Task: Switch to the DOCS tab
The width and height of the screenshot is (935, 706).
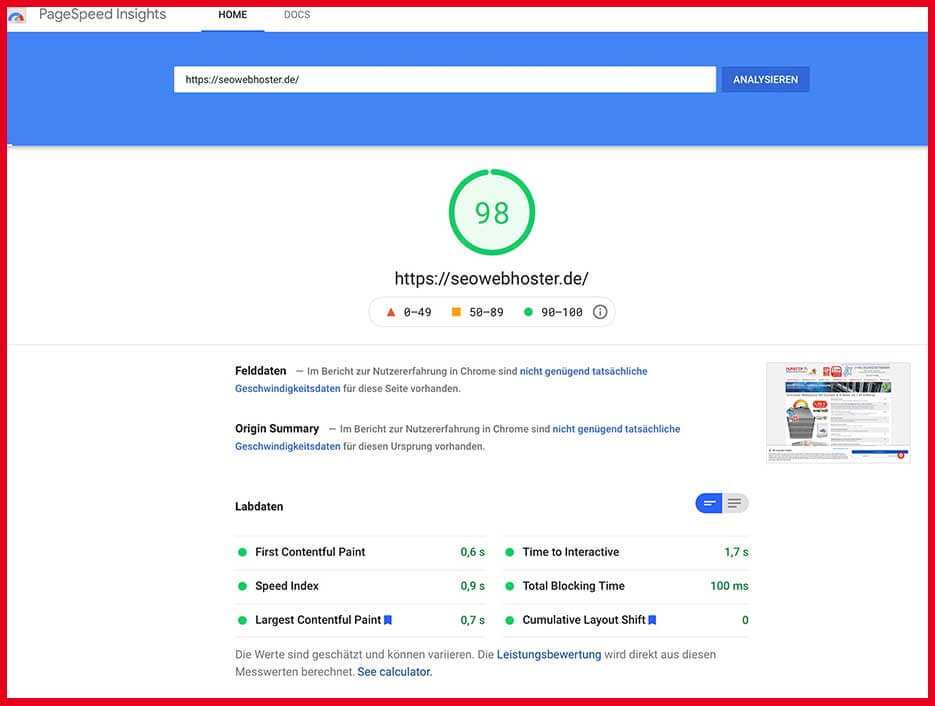Action: [296, 15]
